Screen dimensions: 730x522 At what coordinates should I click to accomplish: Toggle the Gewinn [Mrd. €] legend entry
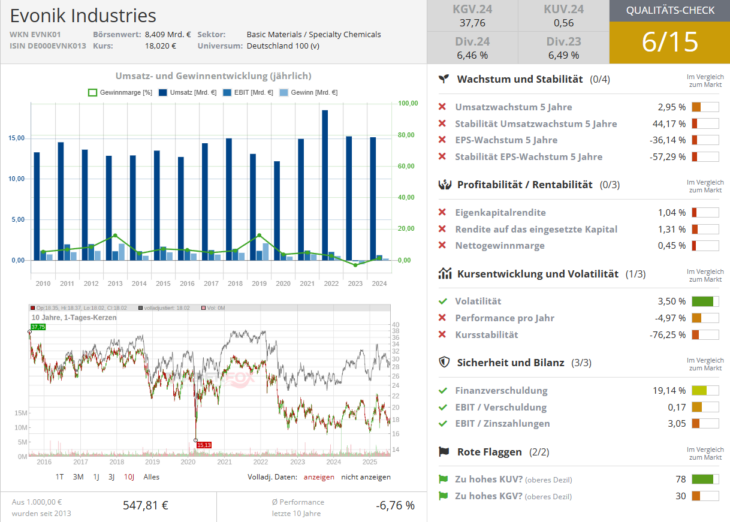click(309, 92)
